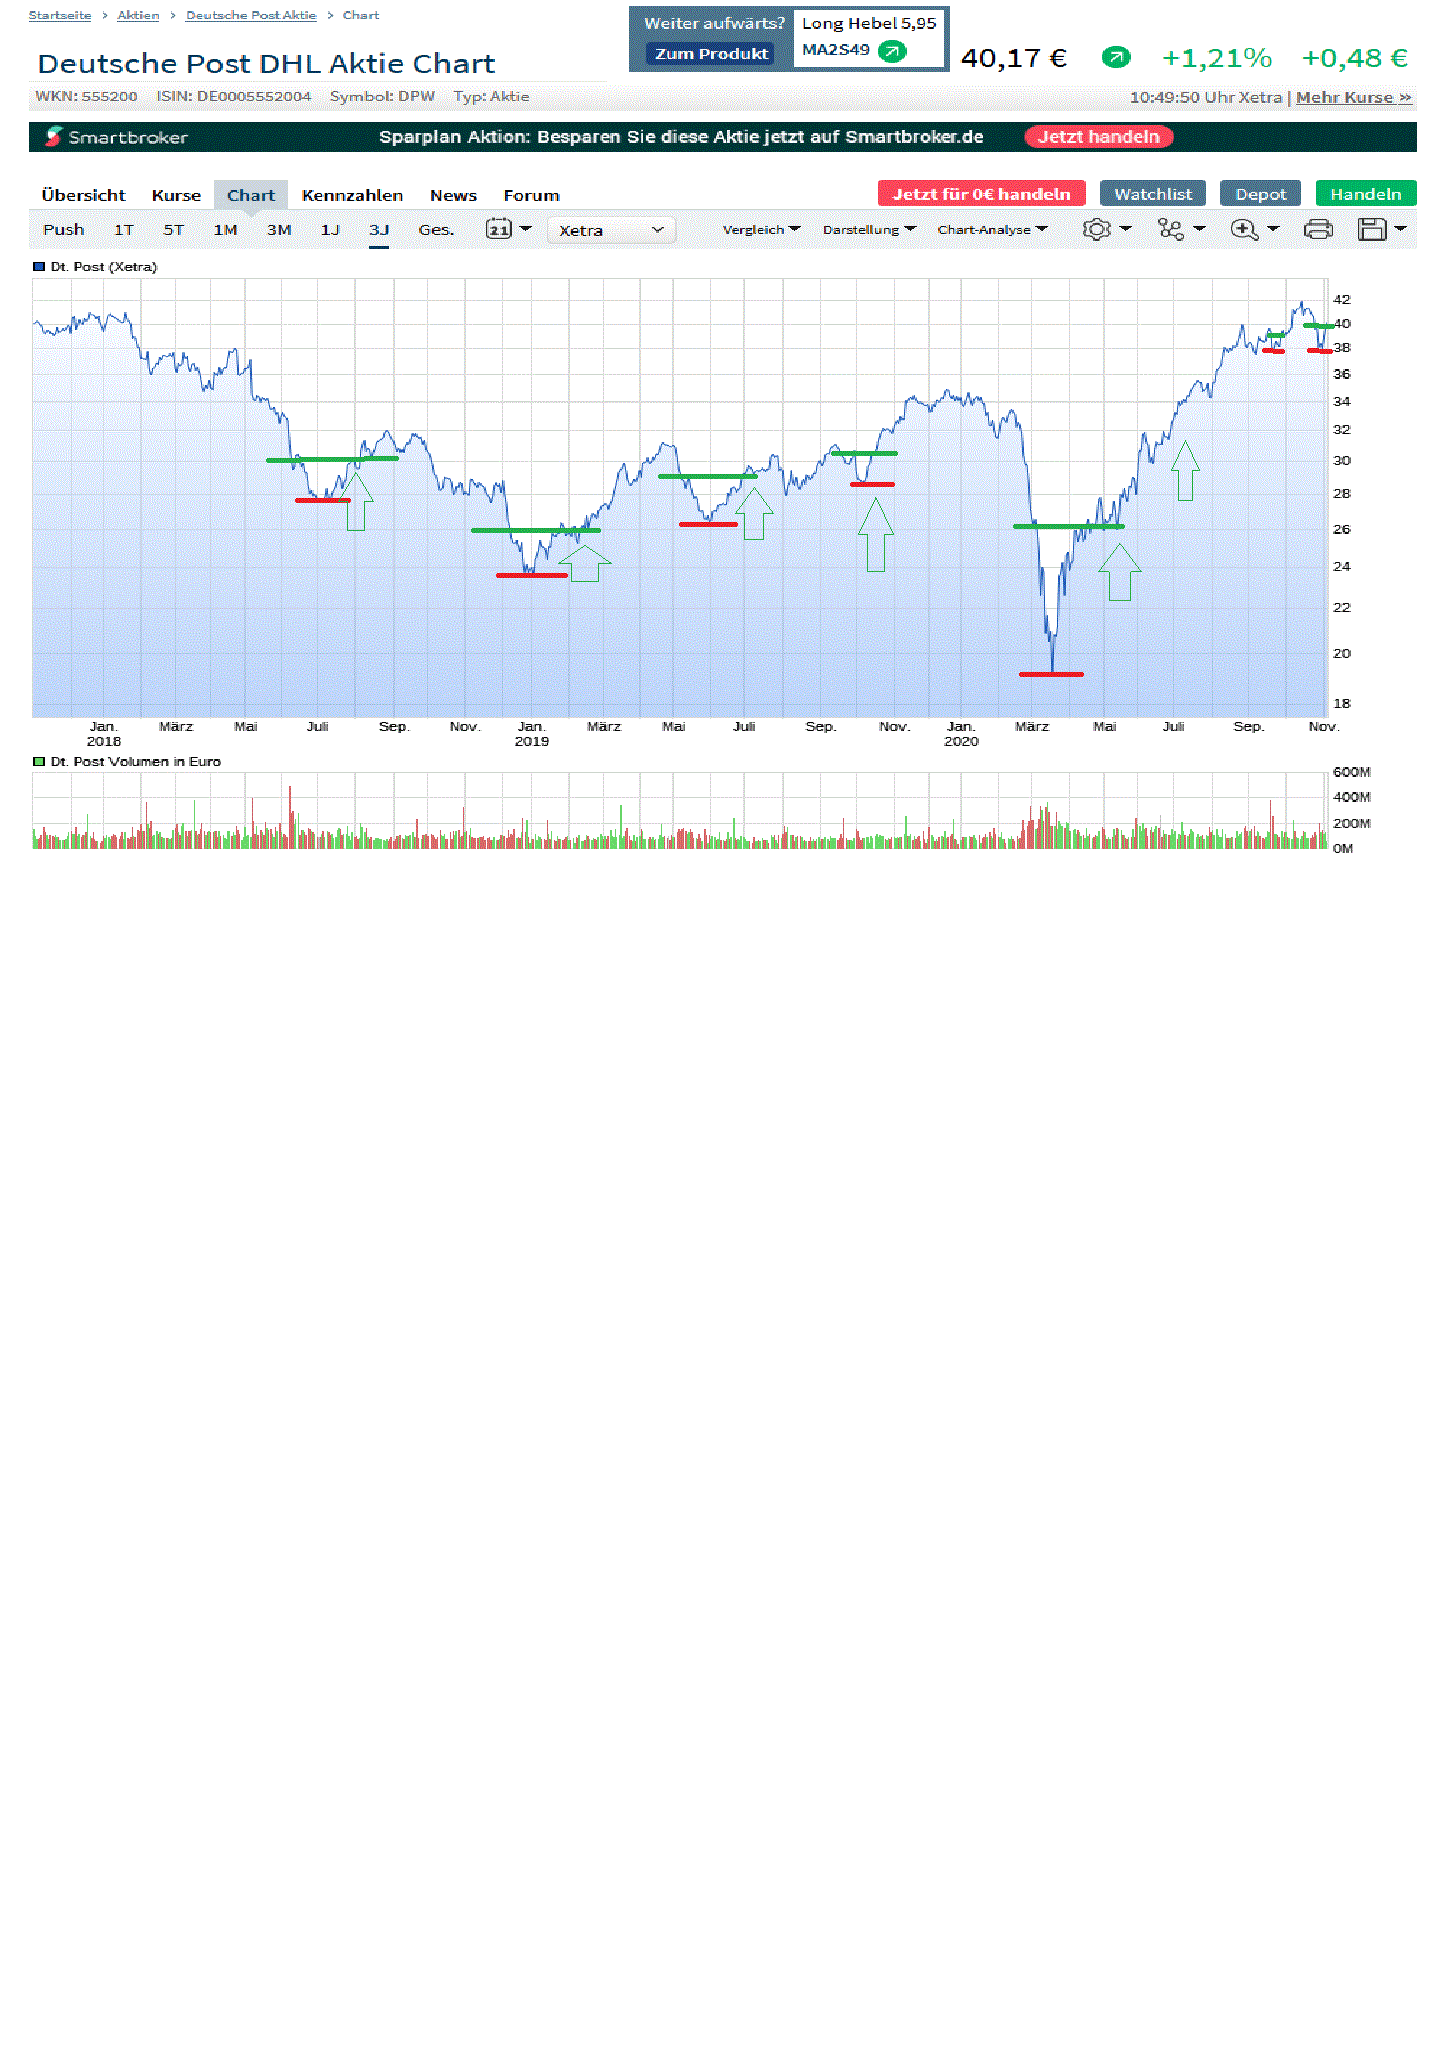Select the Chart tab

250,195
